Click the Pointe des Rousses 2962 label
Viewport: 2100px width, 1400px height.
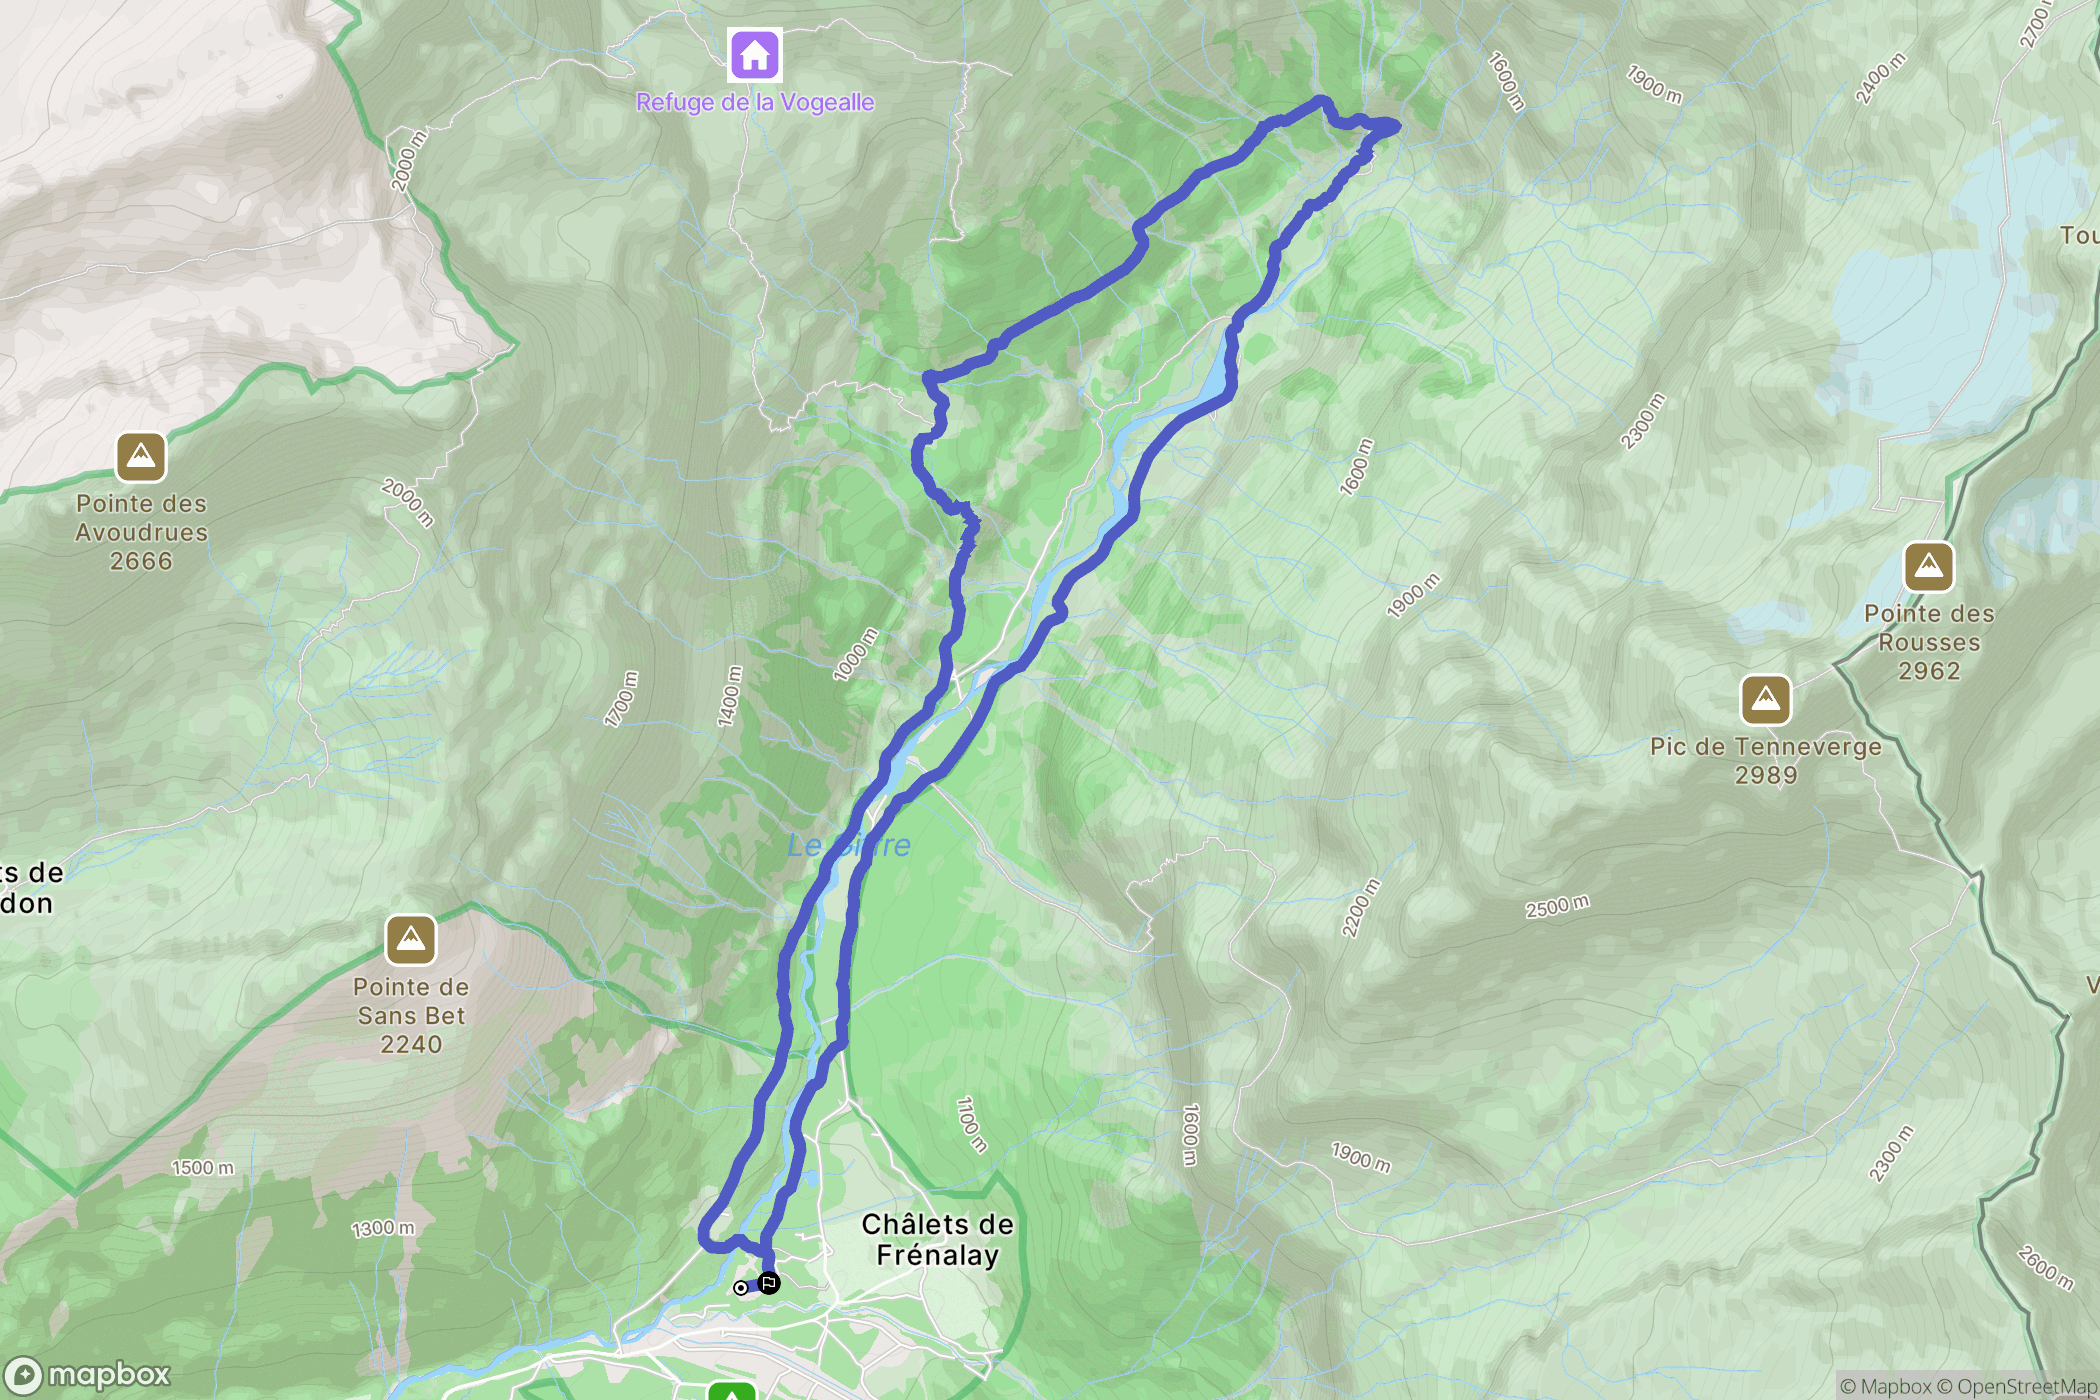pos(1929,643)
